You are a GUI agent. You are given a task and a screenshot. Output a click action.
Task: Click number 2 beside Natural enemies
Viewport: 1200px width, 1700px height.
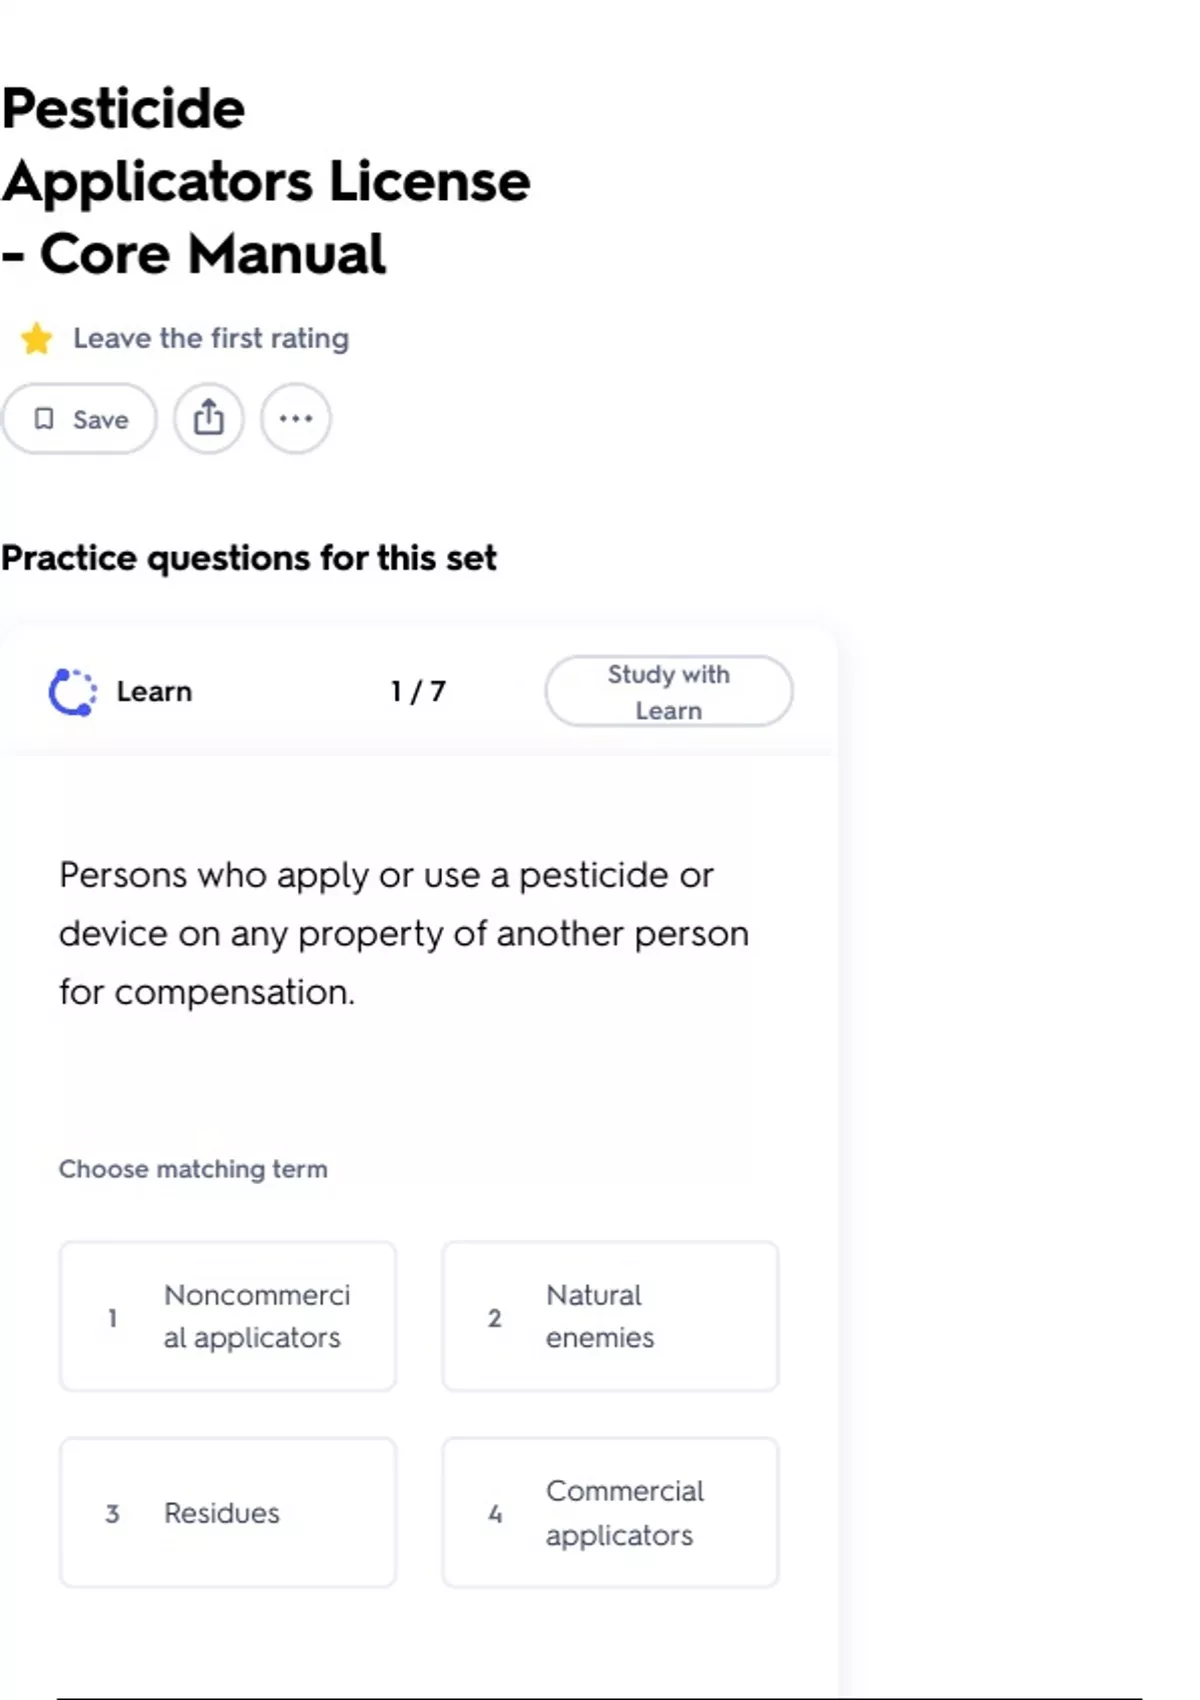pos(494,1318)
